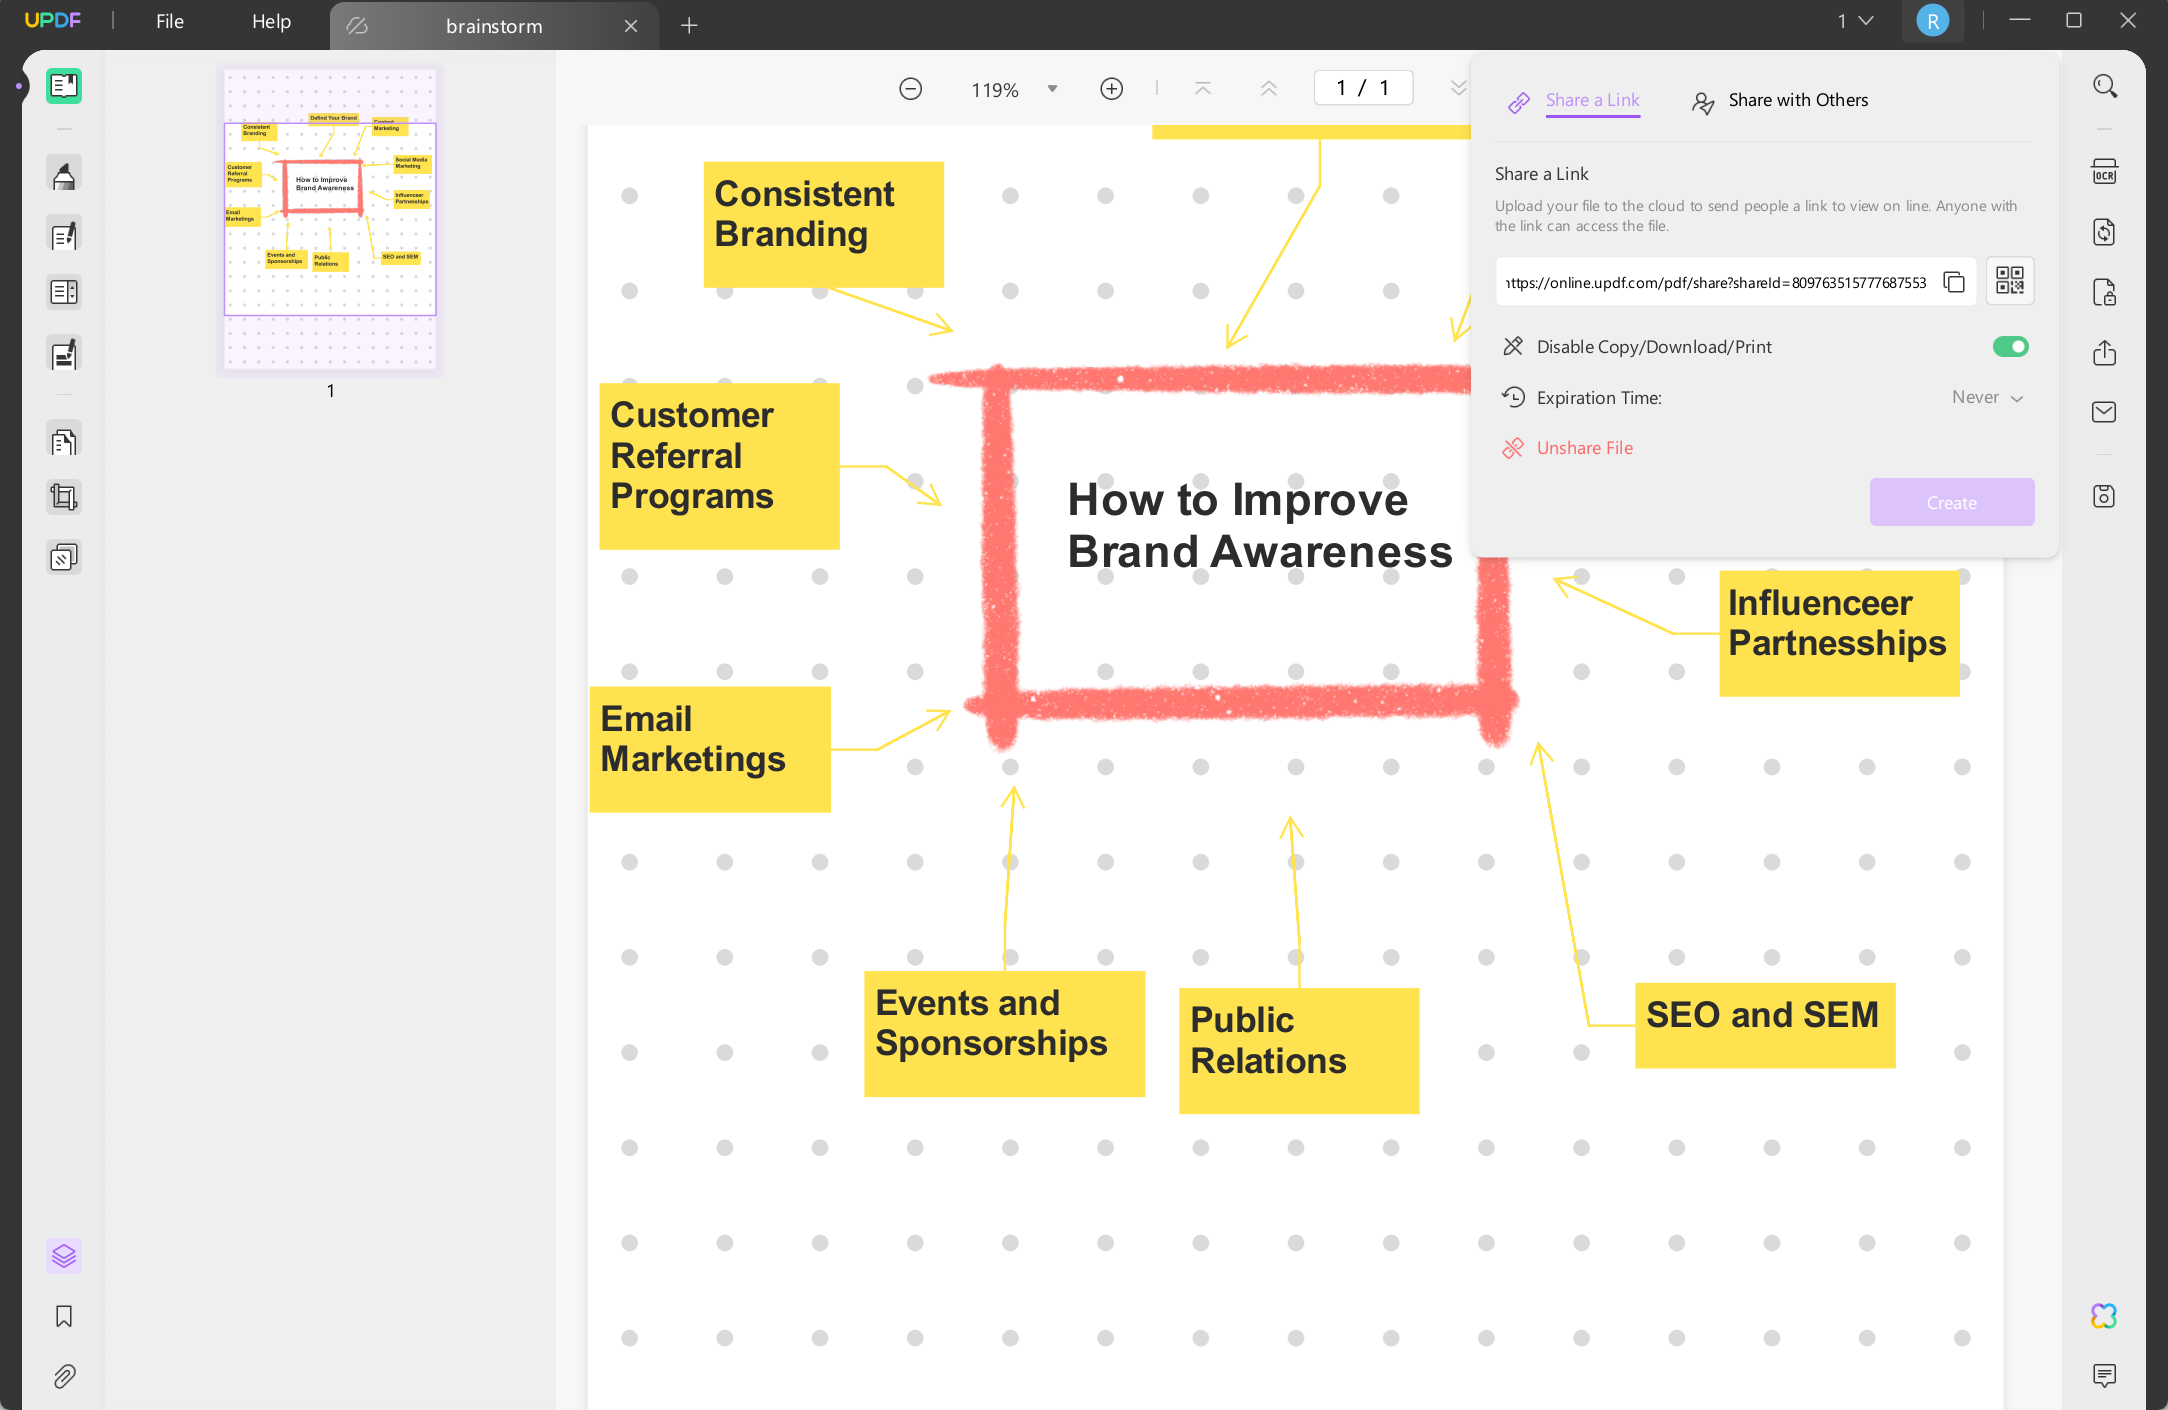Click the Unshare File link
2168x1410 pixels.
[1584, 447]
